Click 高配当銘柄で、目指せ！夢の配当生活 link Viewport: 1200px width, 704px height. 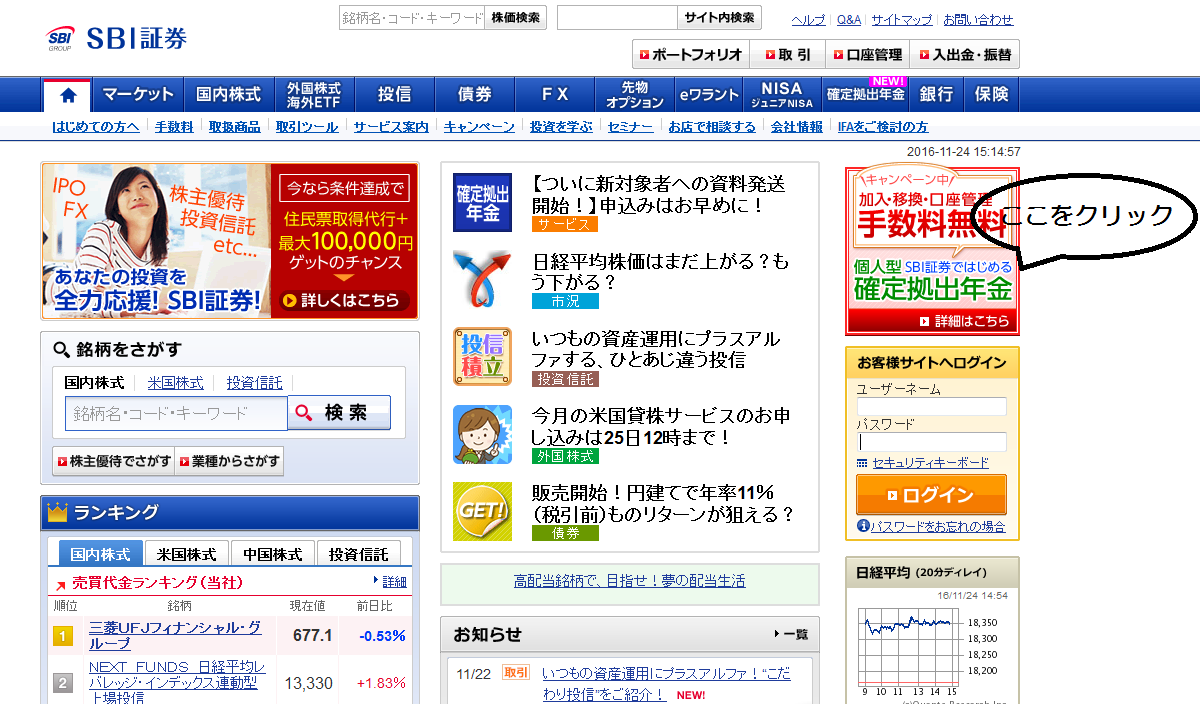(629, 581)
